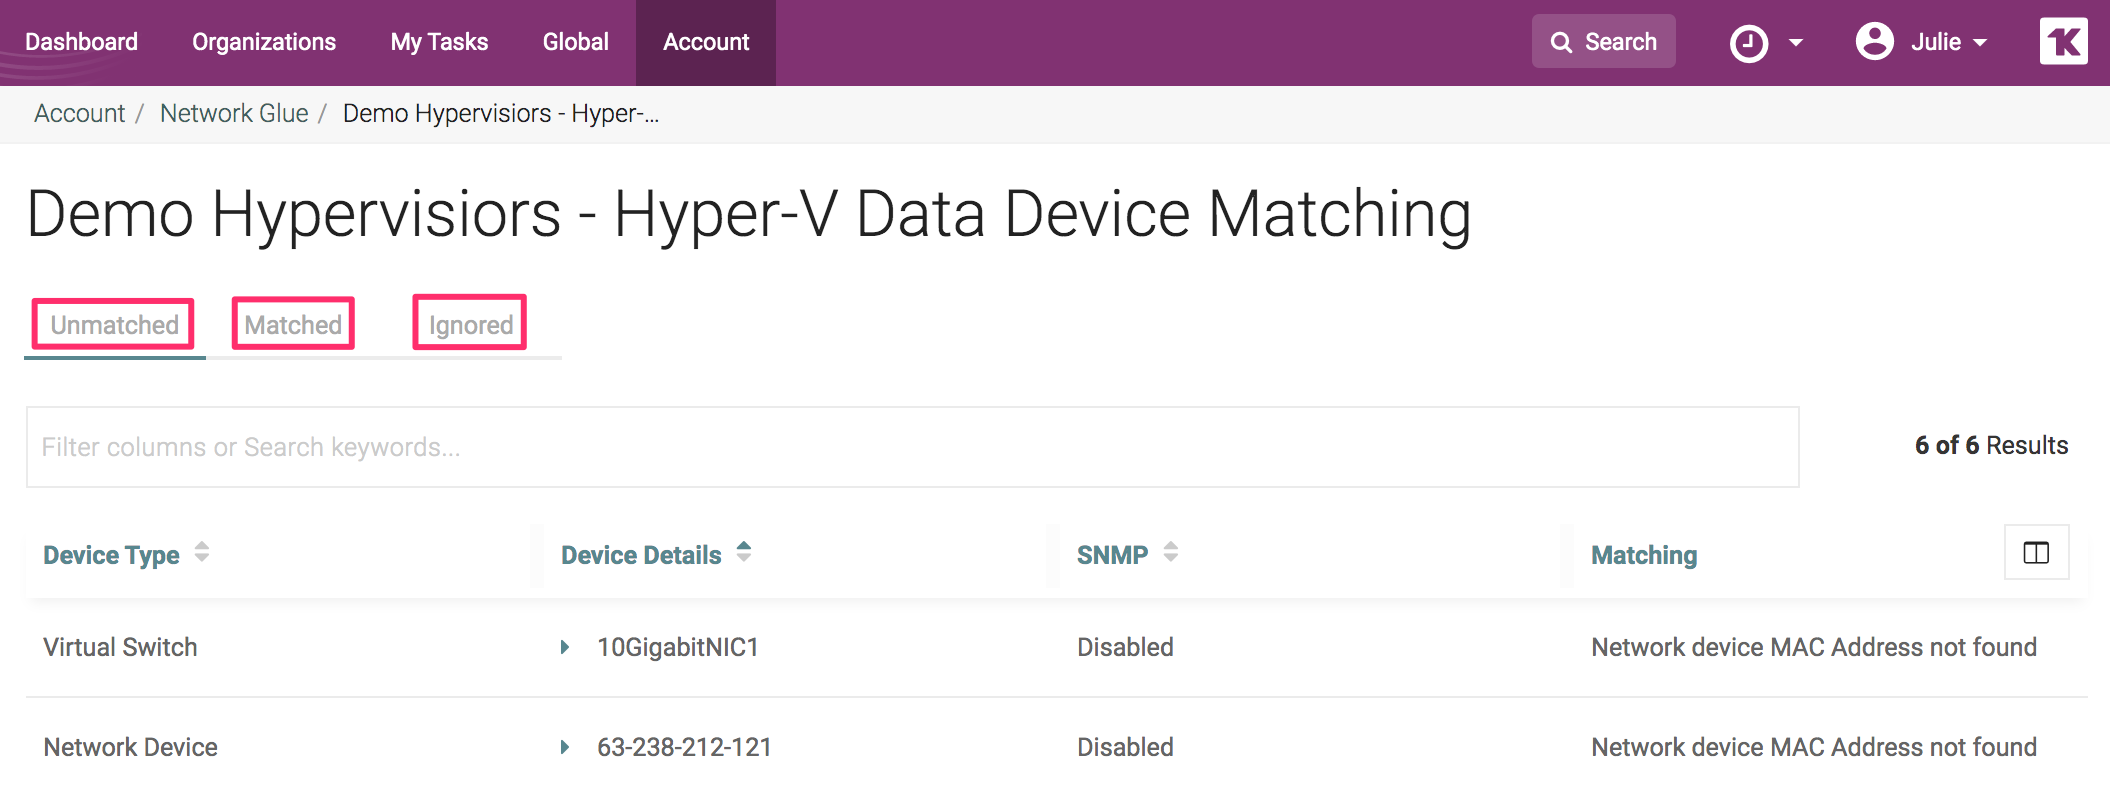Switch to the Ignored tab
The width and height of the screenshot is (2110, 790).
[x=469, y=324]
